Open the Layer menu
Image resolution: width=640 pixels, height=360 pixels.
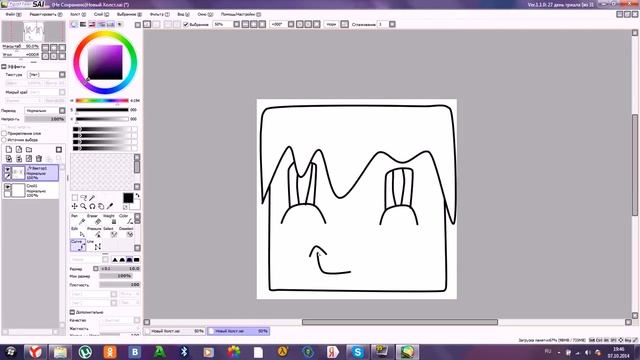click(x=101, y=14)
